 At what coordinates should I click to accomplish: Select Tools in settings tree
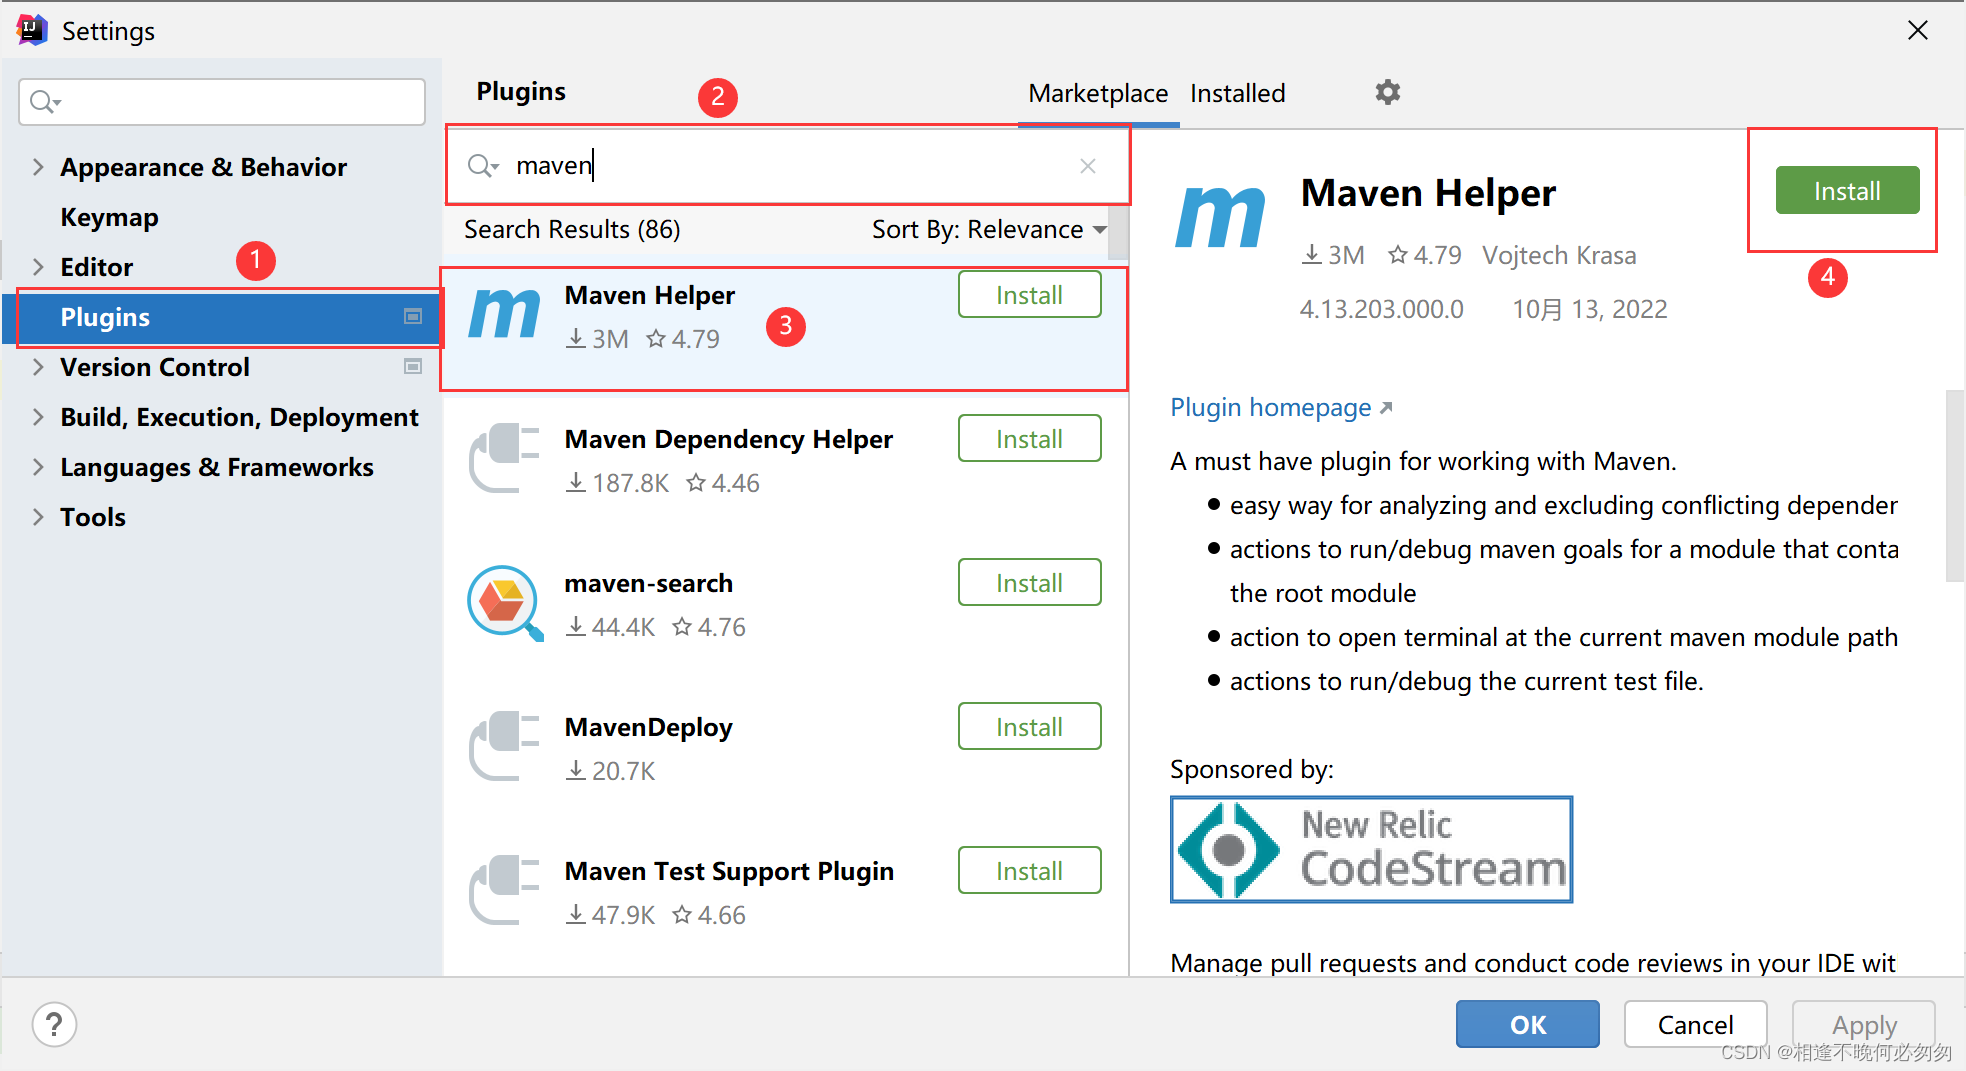pos(93,517)
